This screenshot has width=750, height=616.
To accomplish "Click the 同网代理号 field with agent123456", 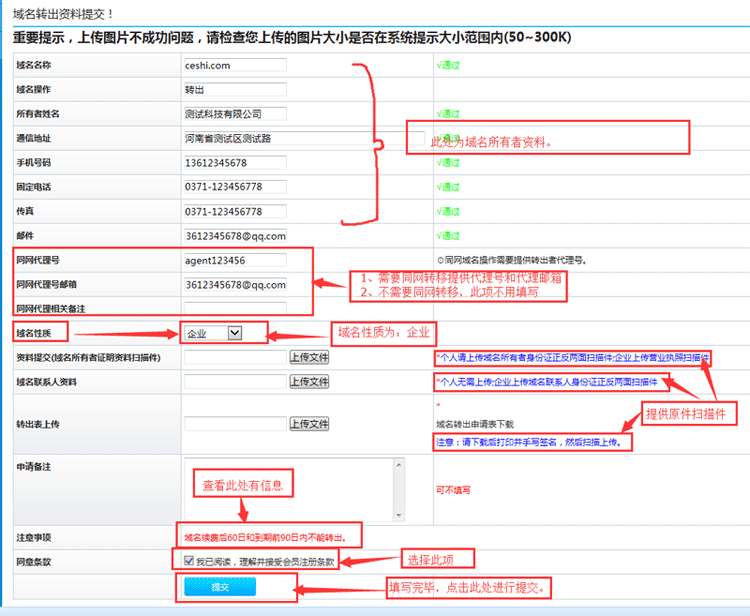I will (x=235, y=260).
